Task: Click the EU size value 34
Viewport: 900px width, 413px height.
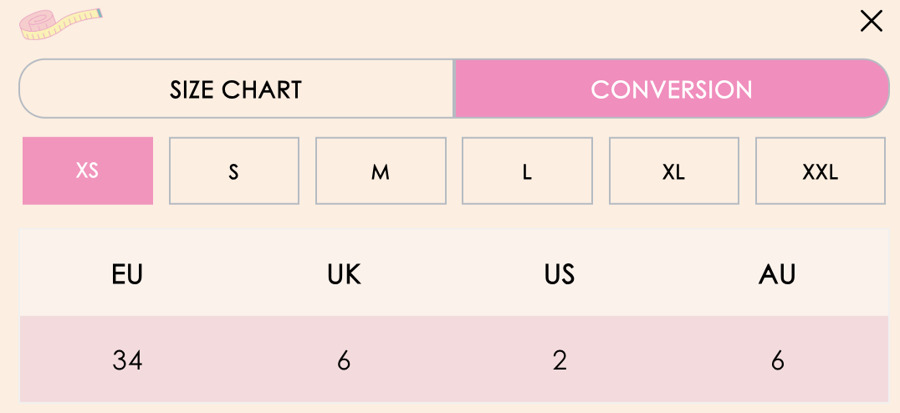Action: pos(127,360)
